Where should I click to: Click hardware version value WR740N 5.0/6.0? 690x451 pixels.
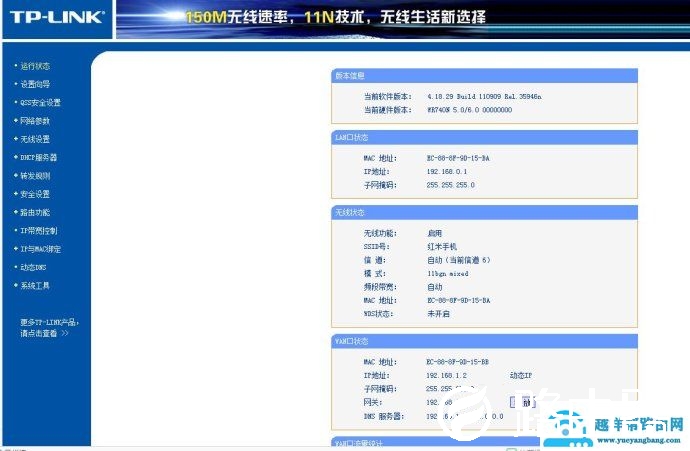click(469, 110)
